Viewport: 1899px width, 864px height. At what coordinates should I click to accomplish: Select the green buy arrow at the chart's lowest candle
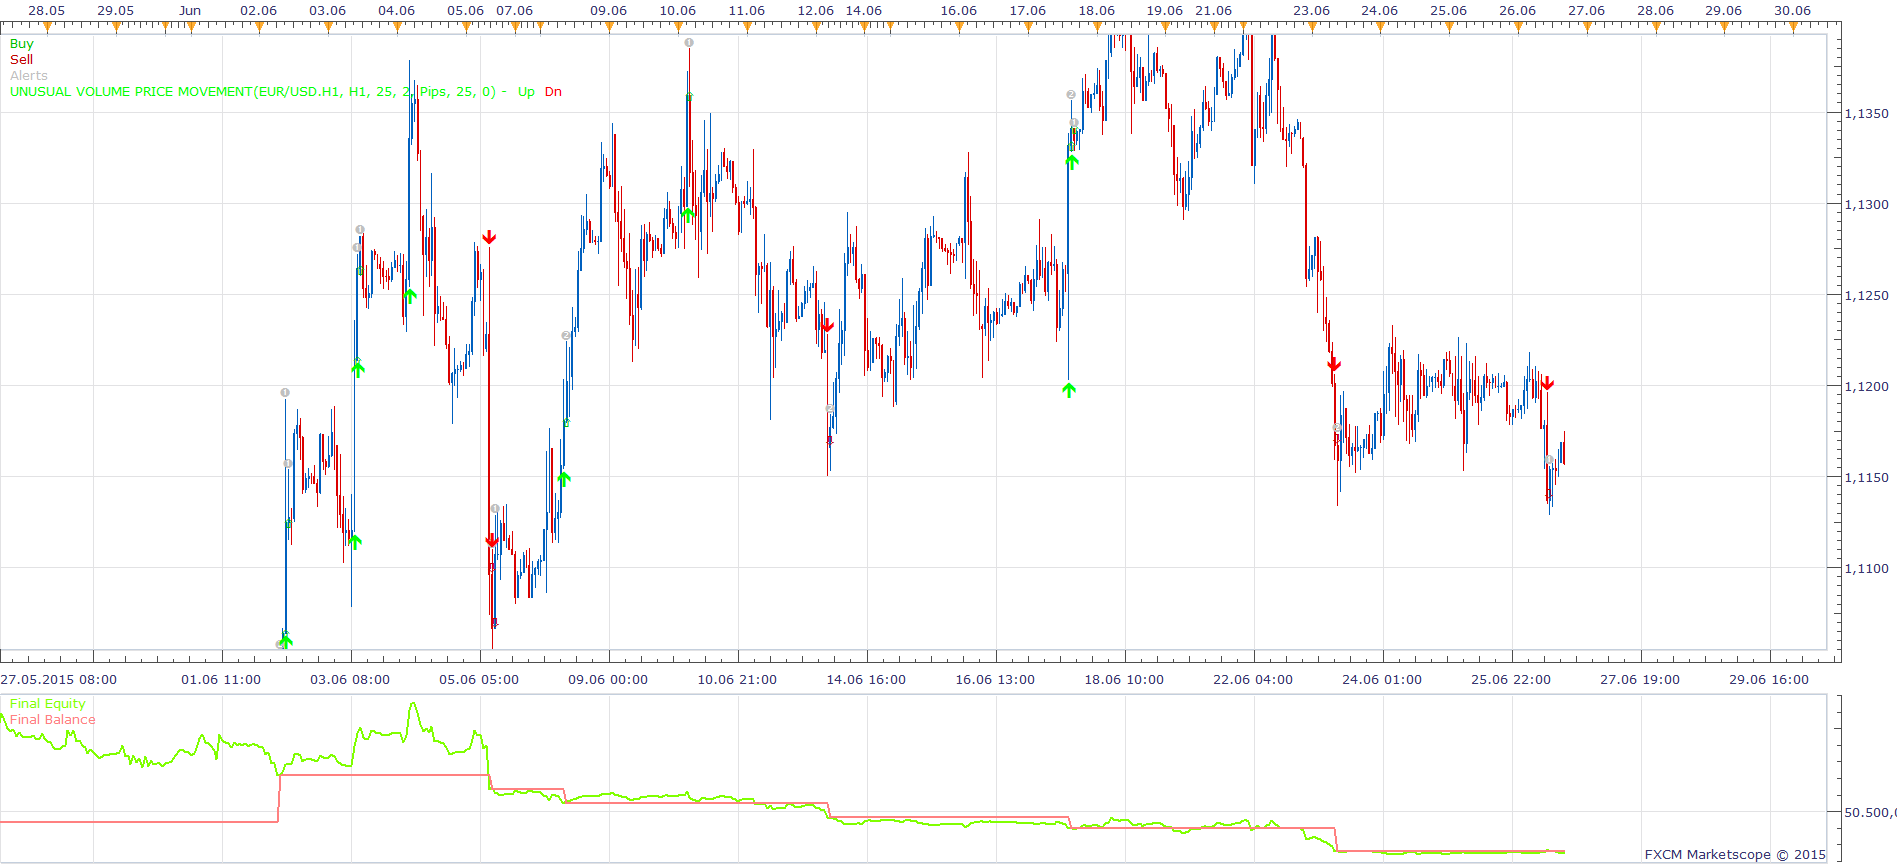pyautogui.click(x=286, y=642)
